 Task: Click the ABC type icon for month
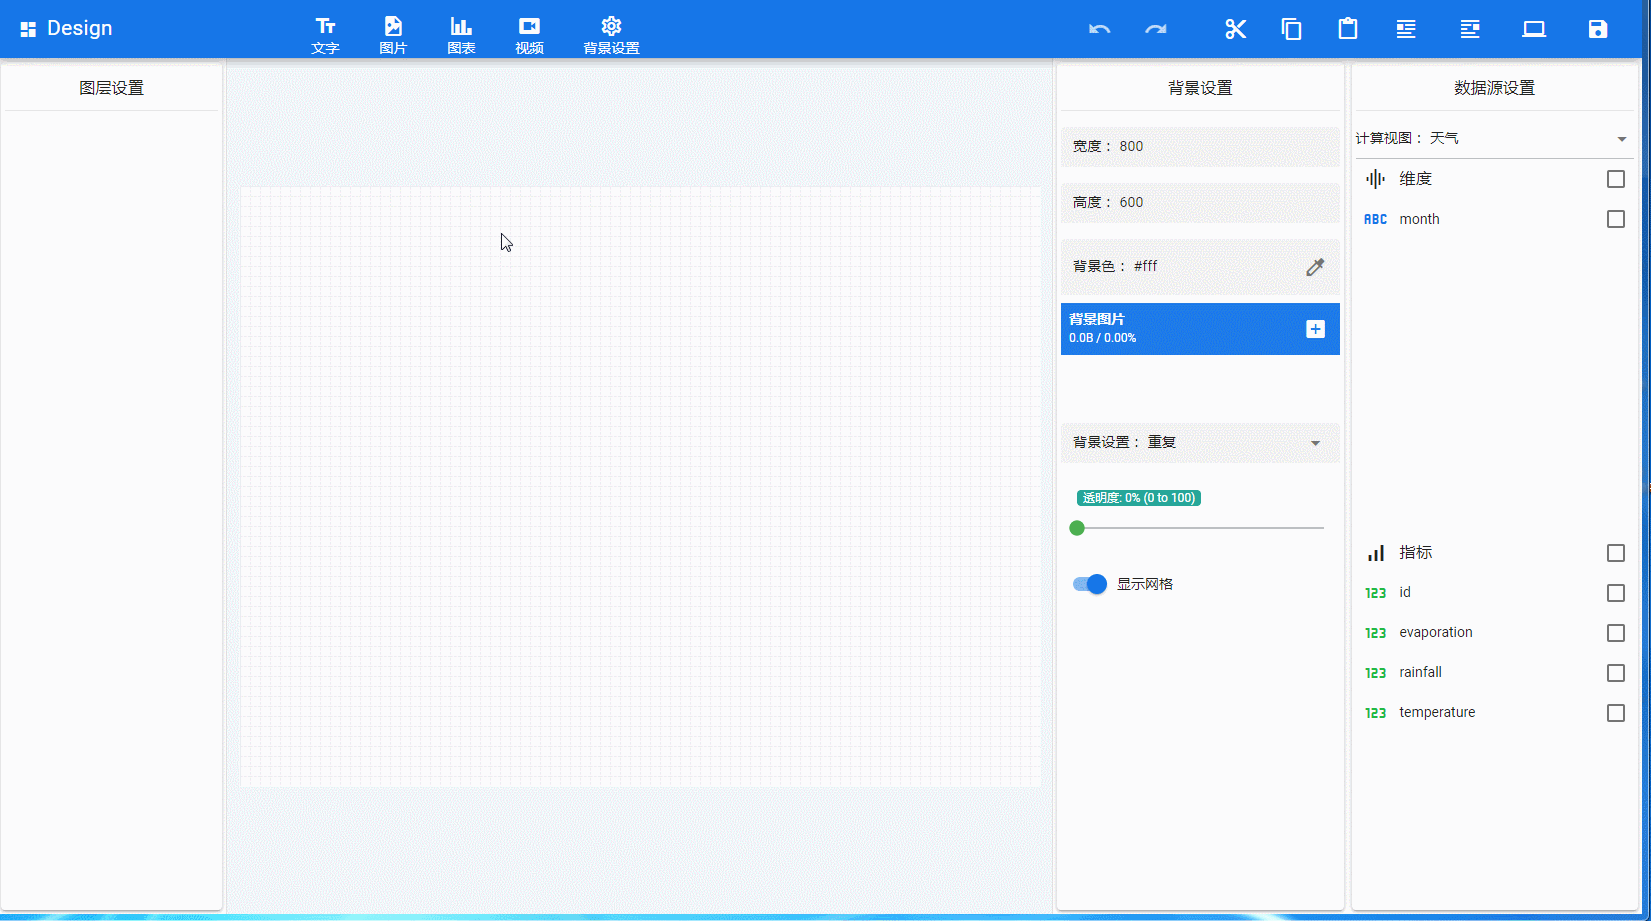[1376, 219]
